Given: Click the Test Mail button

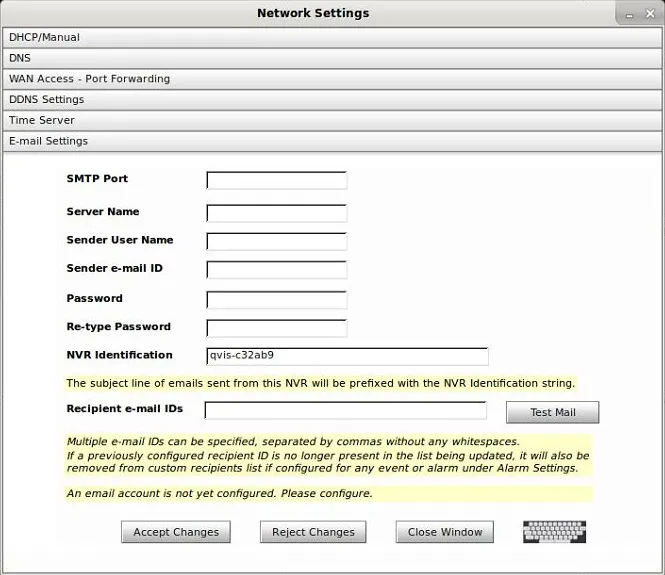Looking at the screenshot, I should click(553, 412).
